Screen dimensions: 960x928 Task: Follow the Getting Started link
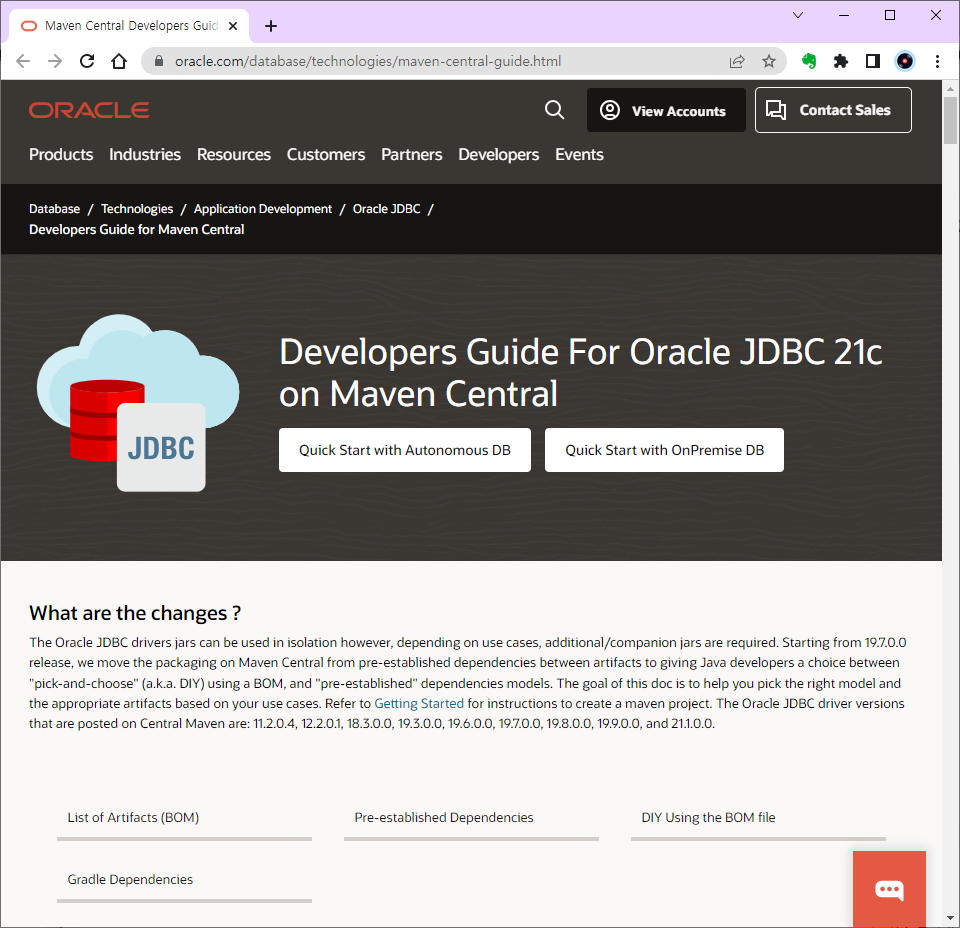(419, 703)
